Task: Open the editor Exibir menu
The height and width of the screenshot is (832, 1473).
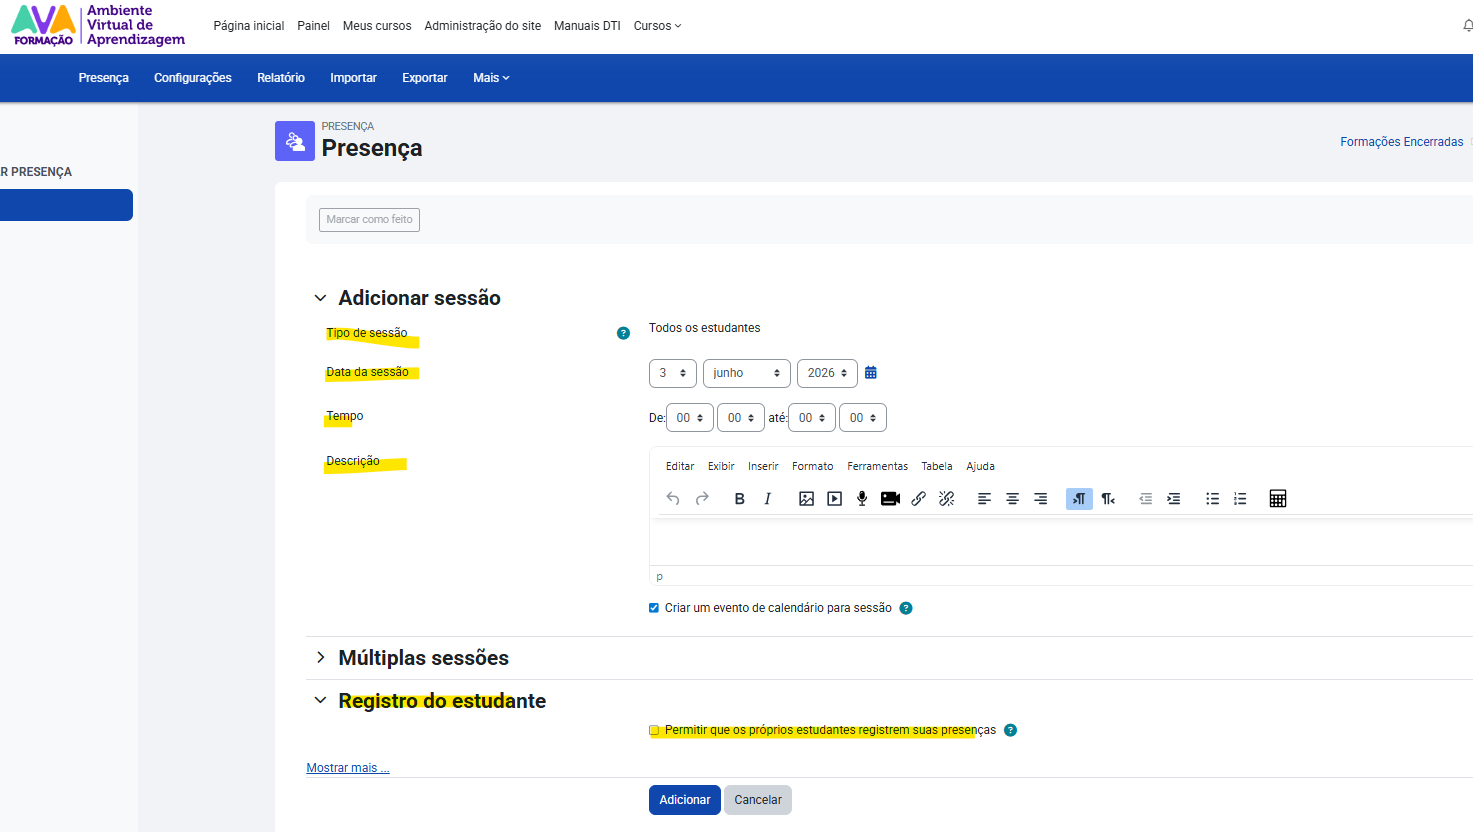Action: click(721, 466)
